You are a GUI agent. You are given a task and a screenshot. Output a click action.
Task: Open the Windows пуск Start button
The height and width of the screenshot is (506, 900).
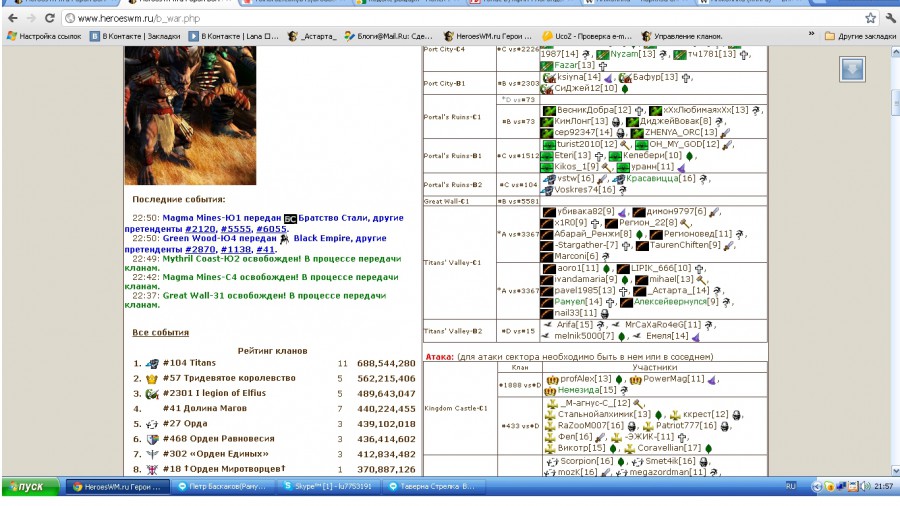(30, 486)
